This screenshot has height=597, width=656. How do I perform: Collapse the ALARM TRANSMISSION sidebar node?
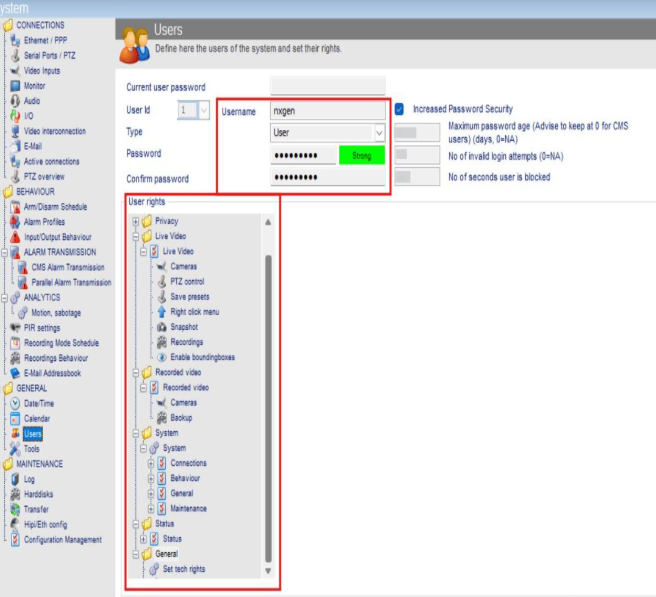pyautogui.click(x=4, y=252)
